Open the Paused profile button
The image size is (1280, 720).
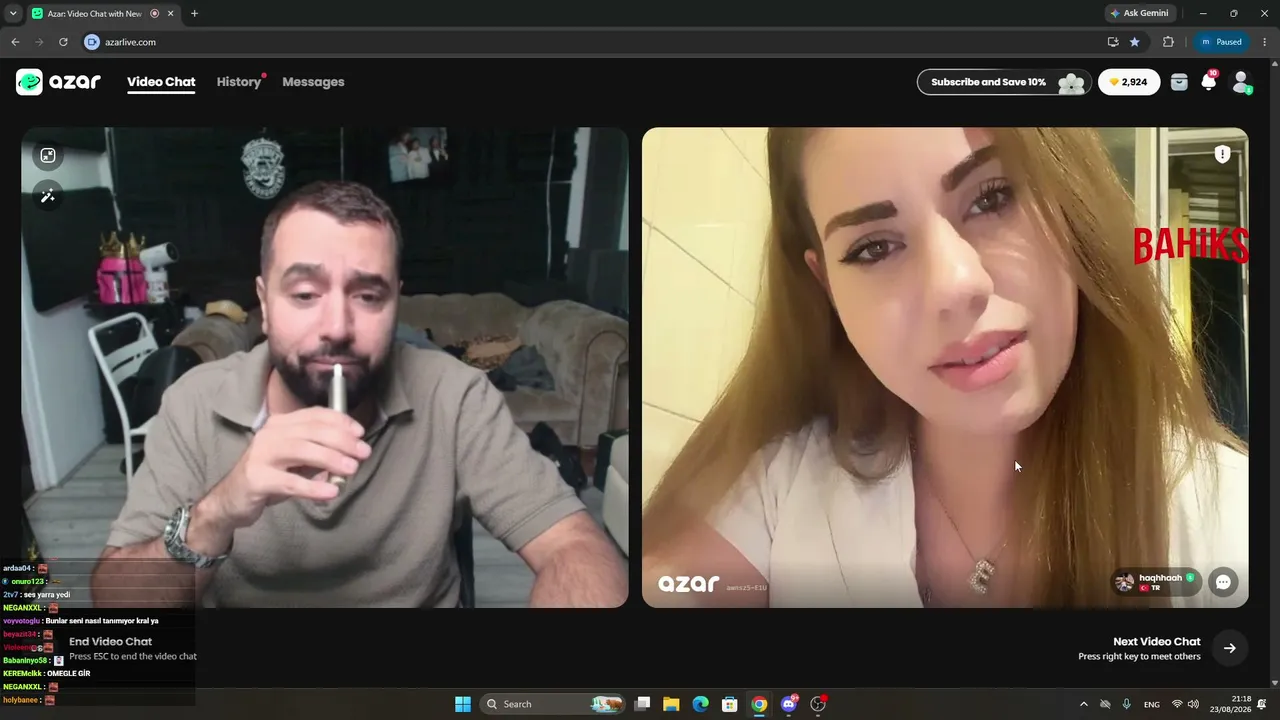click(1221, 42)
